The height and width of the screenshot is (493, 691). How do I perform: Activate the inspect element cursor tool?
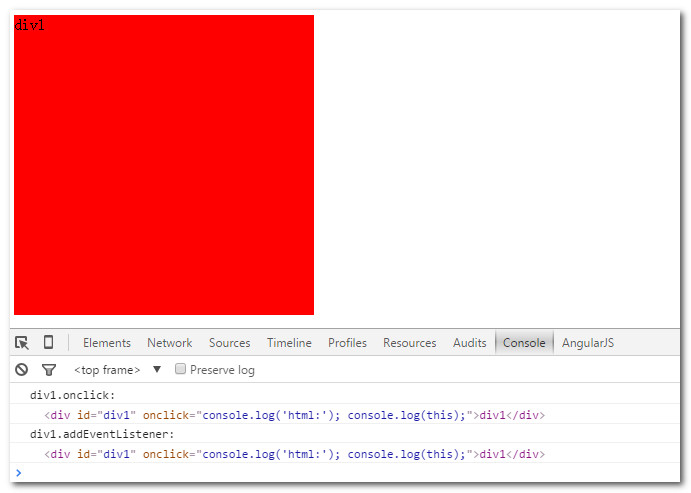22,343
